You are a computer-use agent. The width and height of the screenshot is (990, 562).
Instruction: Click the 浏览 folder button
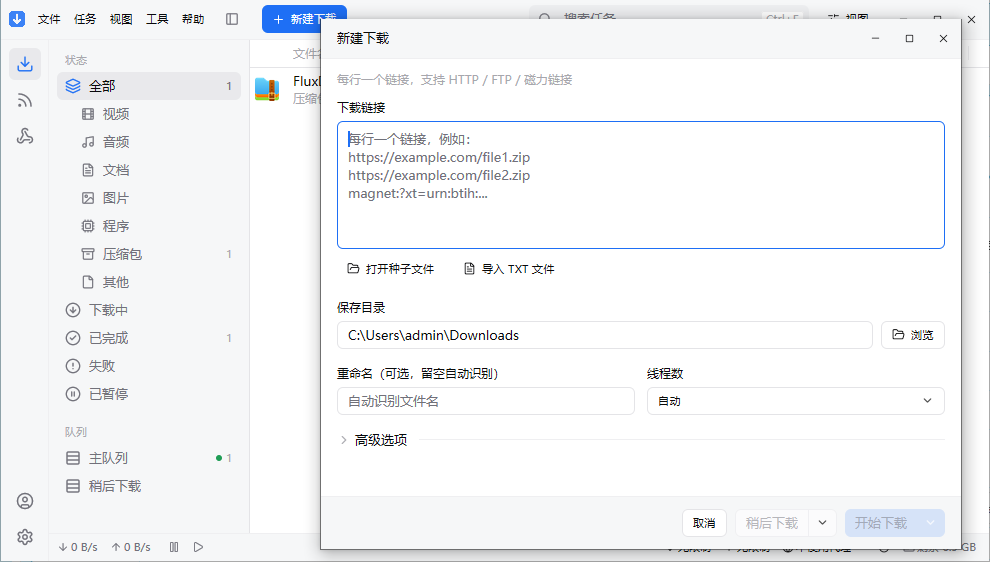[x=913, y=335]
